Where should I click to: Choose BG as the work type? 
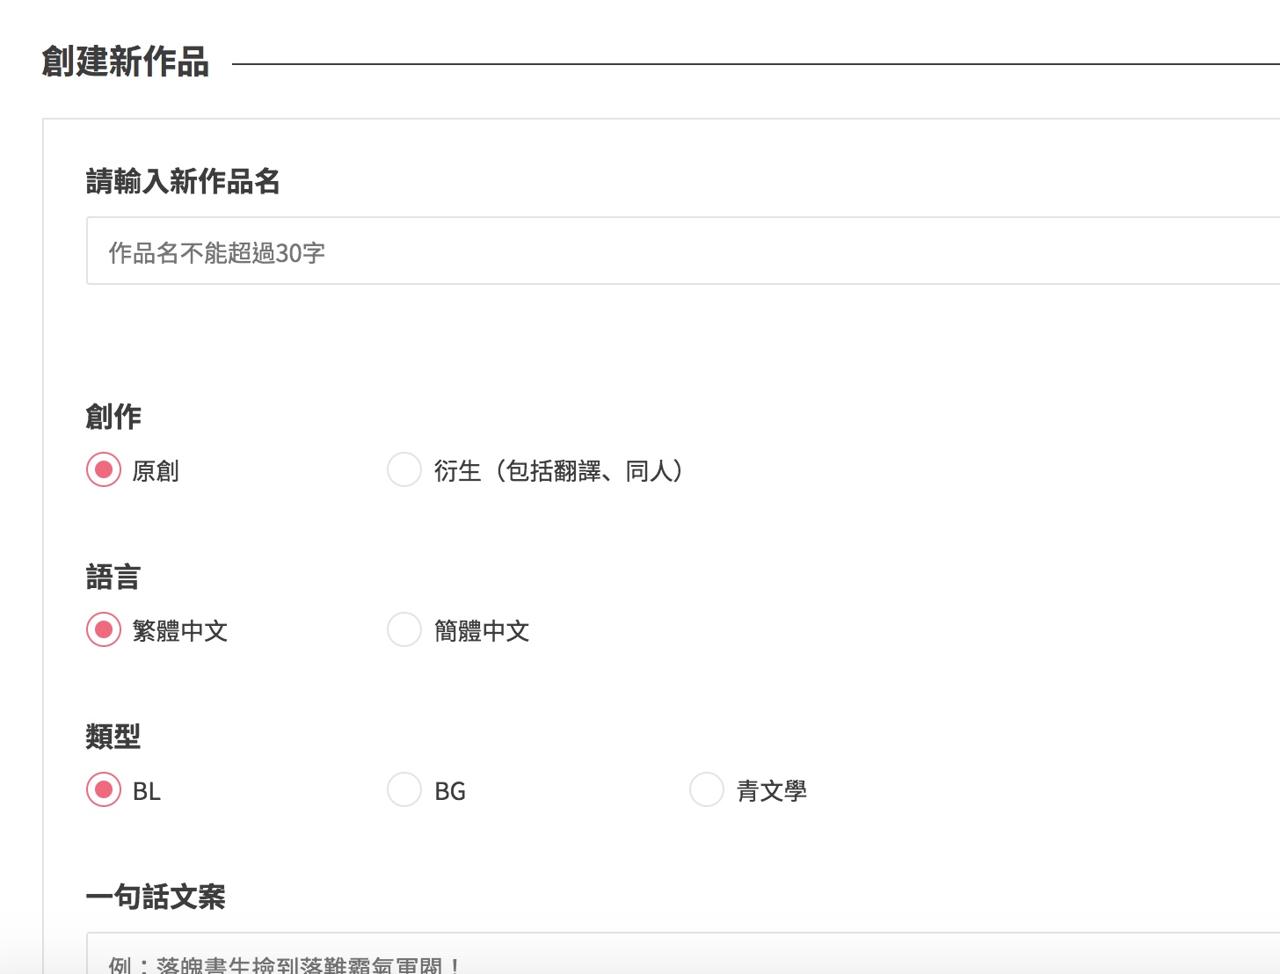[x=404, y=789]
